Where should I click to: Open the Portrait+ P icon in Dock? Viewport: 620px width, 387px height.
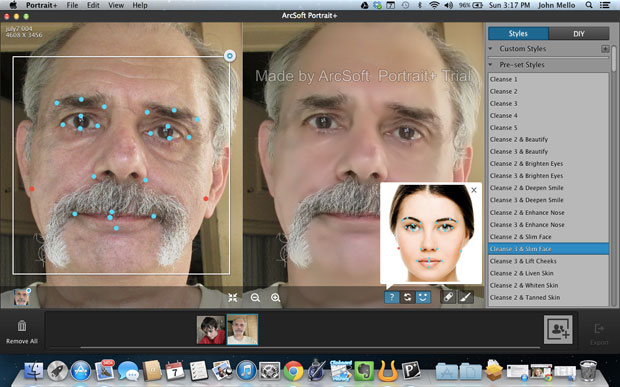(411, 370)
